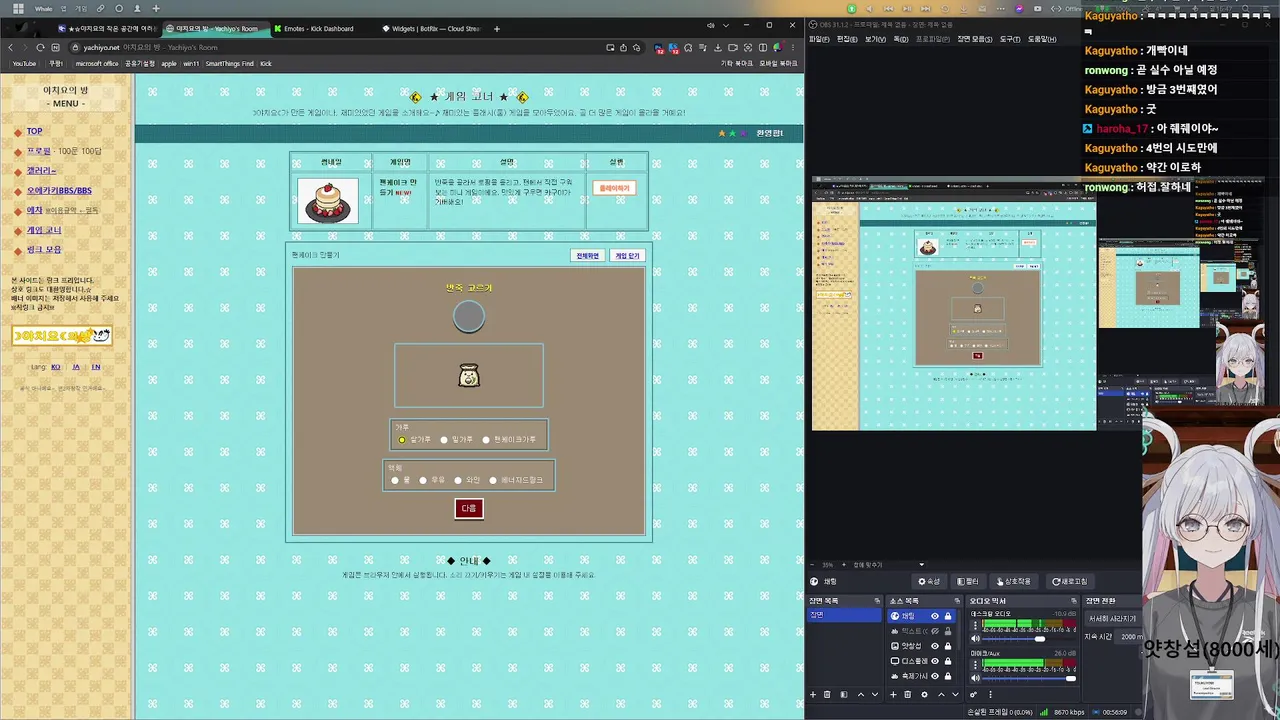
Task: Mute 데스크탑 오디오 speaker icon
Action: pyautogui.click(x=975, y=639)
